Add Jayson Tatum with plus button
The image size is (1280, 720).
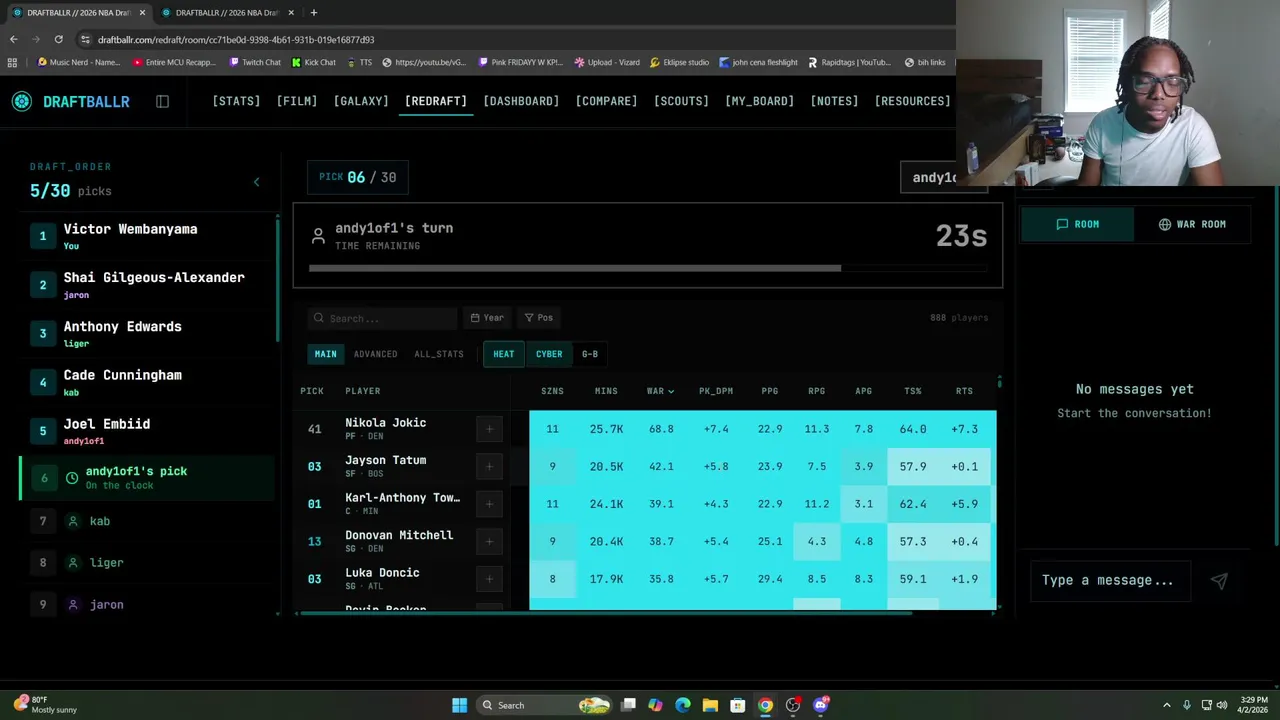489,466
